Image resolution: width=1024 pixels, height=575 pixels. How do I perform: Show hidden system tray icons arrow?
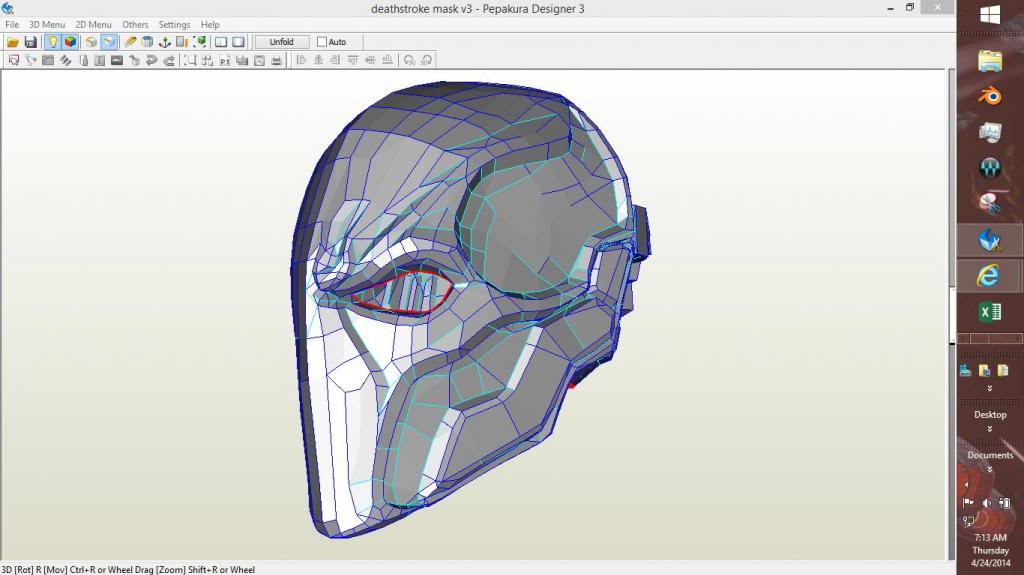point(967,485)
